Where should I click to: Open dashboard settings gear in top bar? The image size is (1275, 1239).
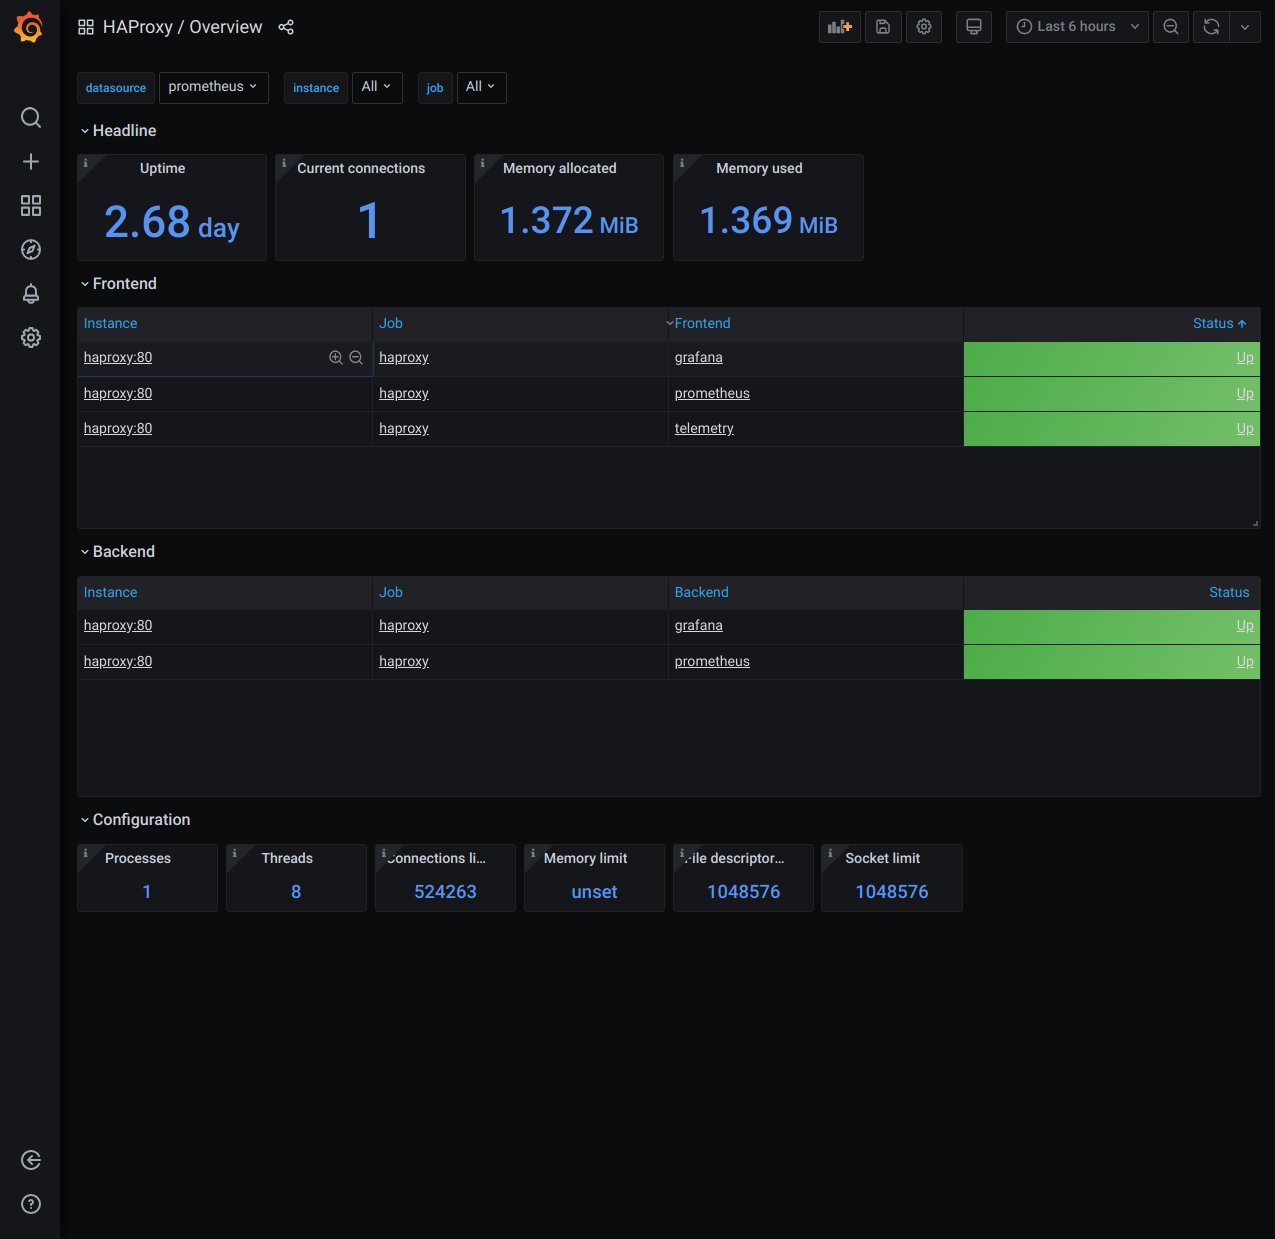(x=924, y=27)
